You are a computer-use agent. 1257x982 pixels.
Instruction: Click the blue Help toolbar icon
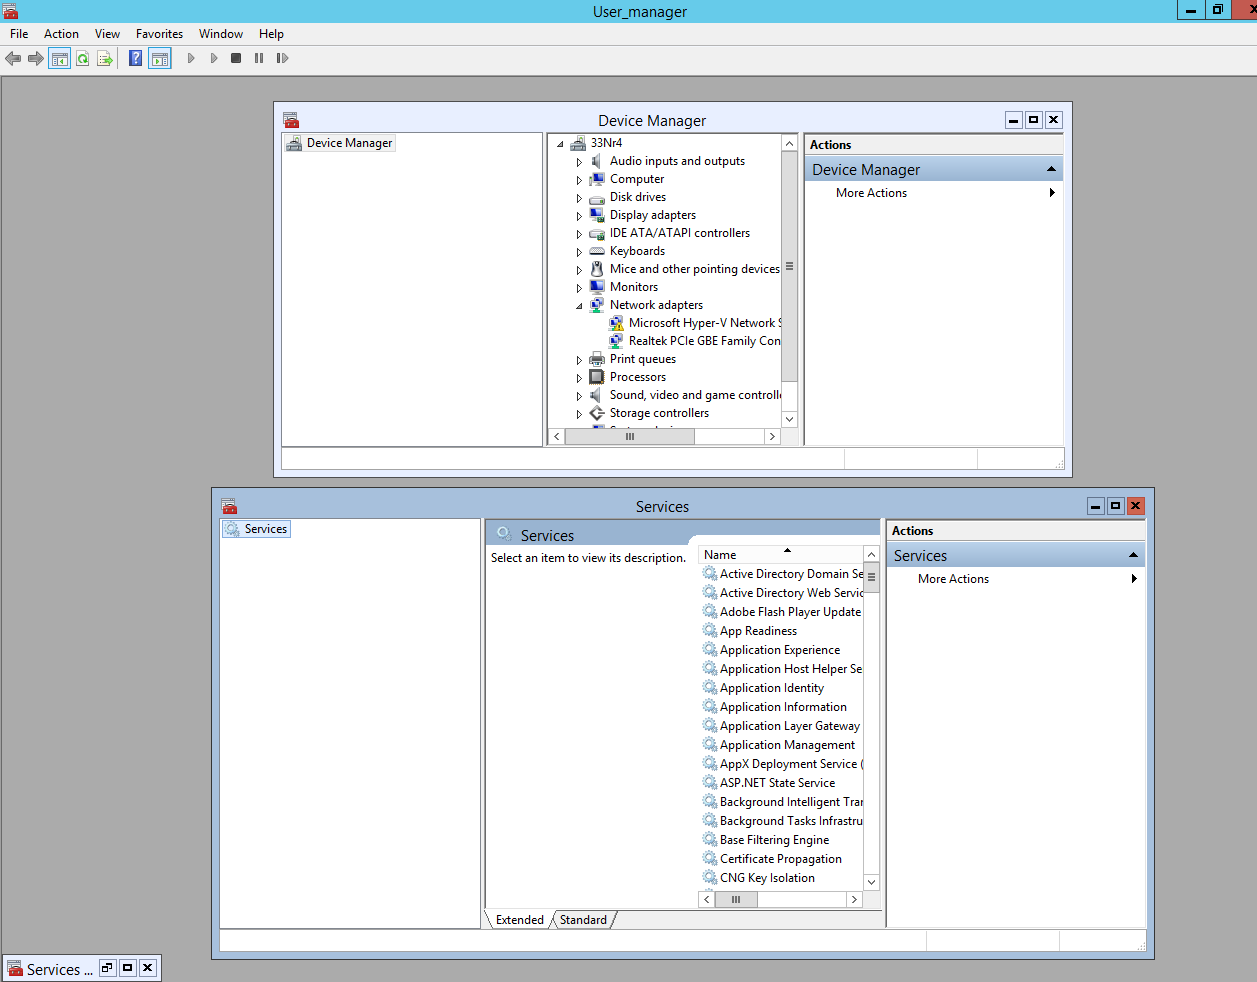[136, 59]
